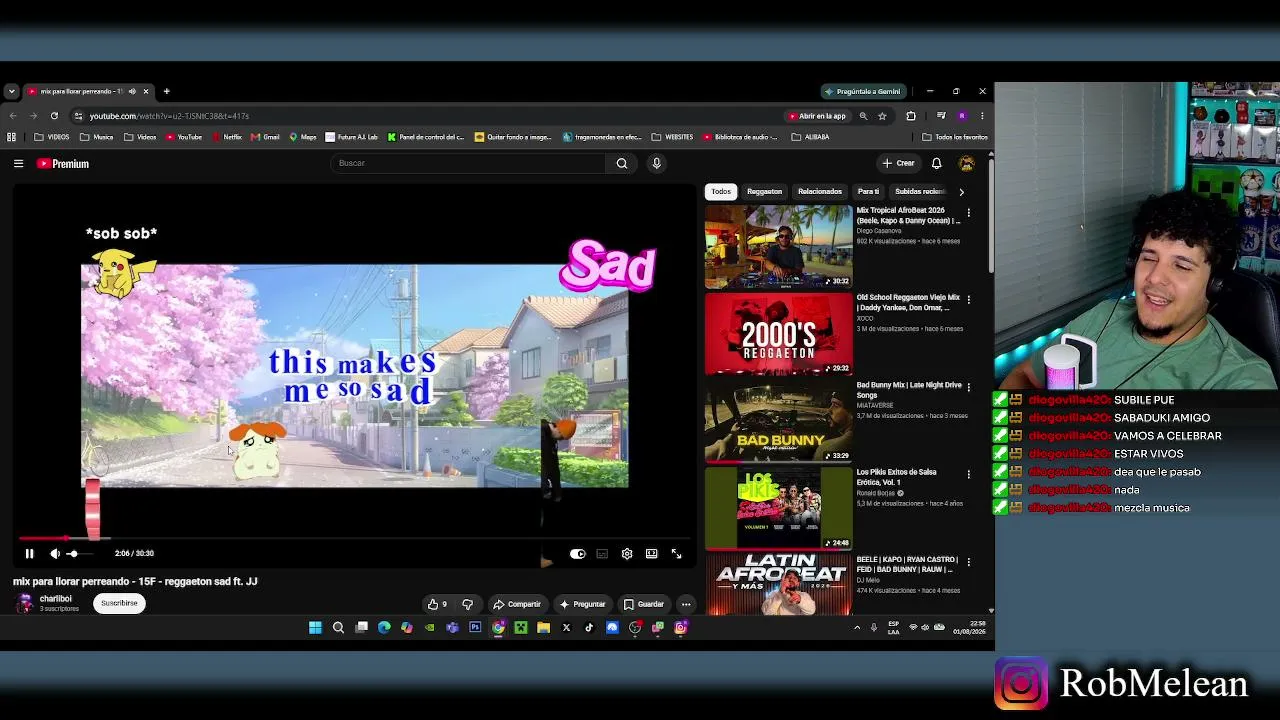Mute the video with the speaker icon

[55, 553]
